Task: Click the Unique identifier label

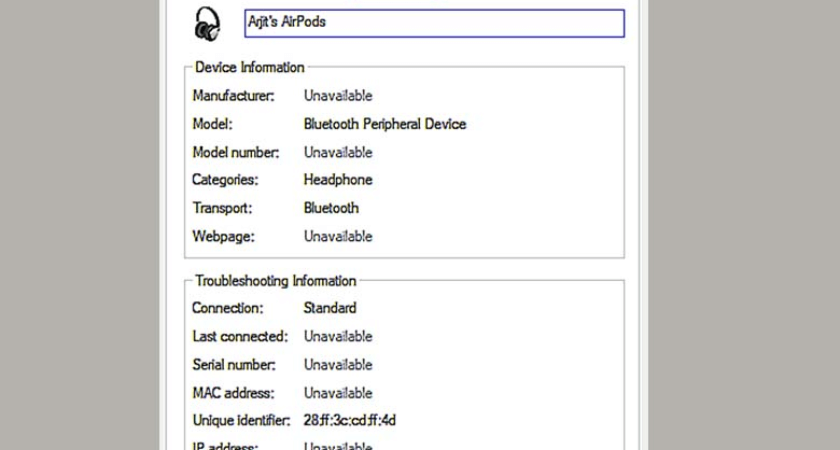Action: (241, 421)
